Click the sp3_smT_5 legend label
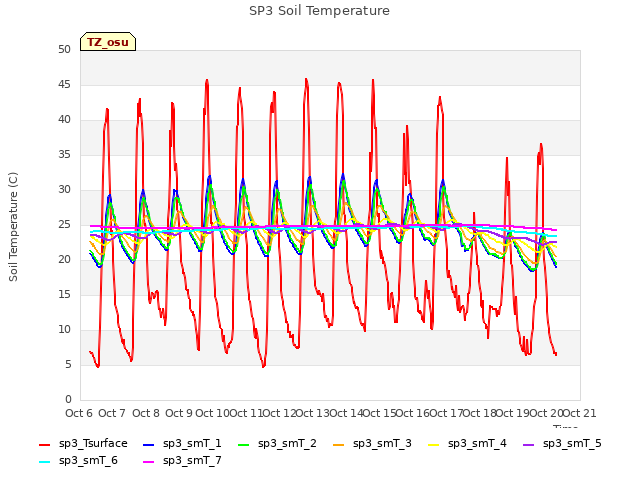The height and width of the screenshot is (480, 640). coord(572,443)
